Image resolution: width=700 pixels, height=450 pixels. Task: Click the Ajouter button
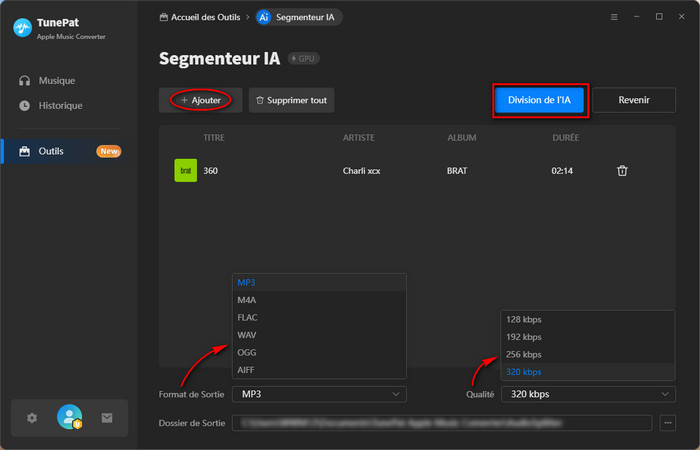(201, 100)
